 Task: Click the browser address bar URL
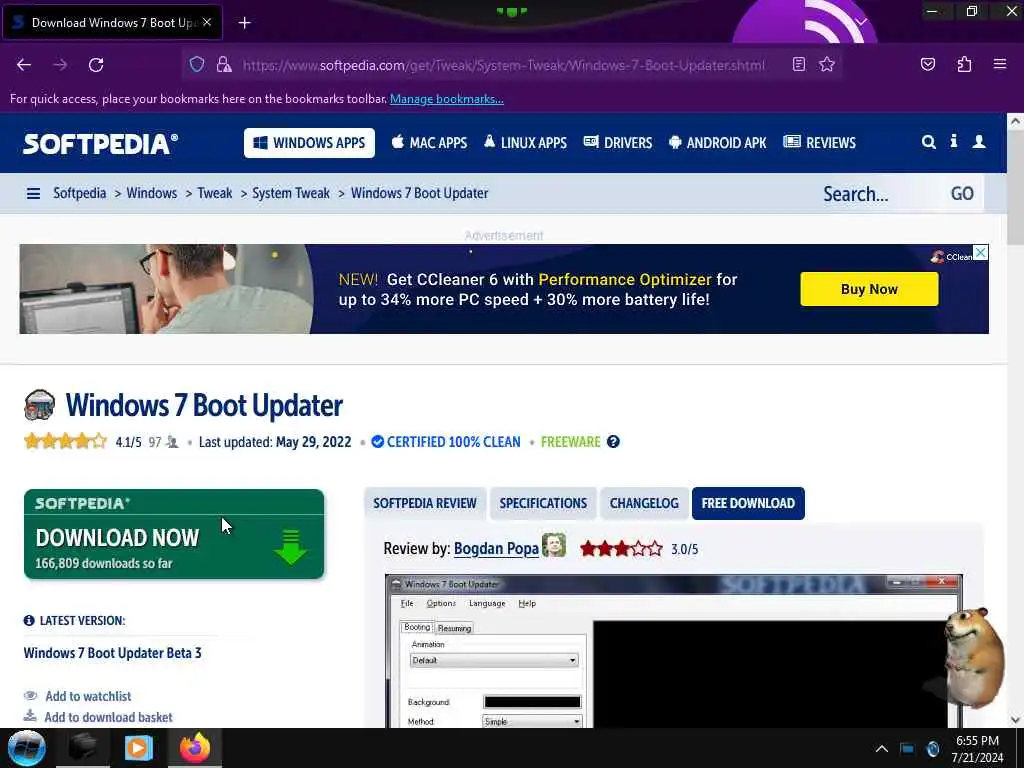pyautogui.click(x=503, y=65)
